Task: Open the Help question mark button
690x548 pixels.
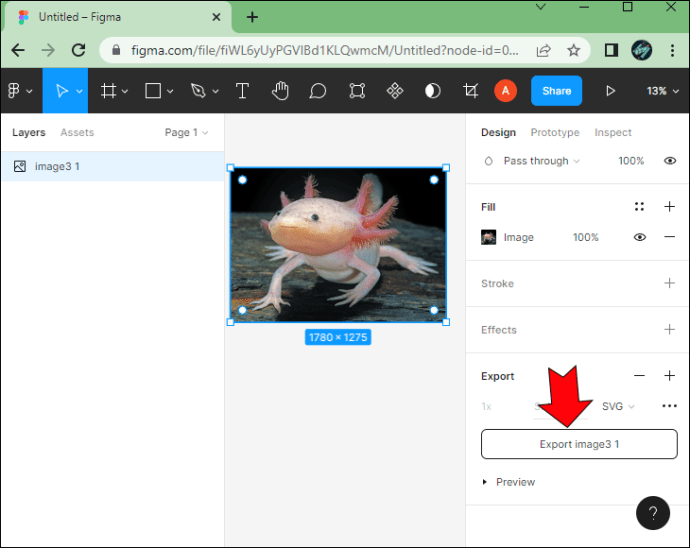Action: pyautogui.click(x=653, y=513)
